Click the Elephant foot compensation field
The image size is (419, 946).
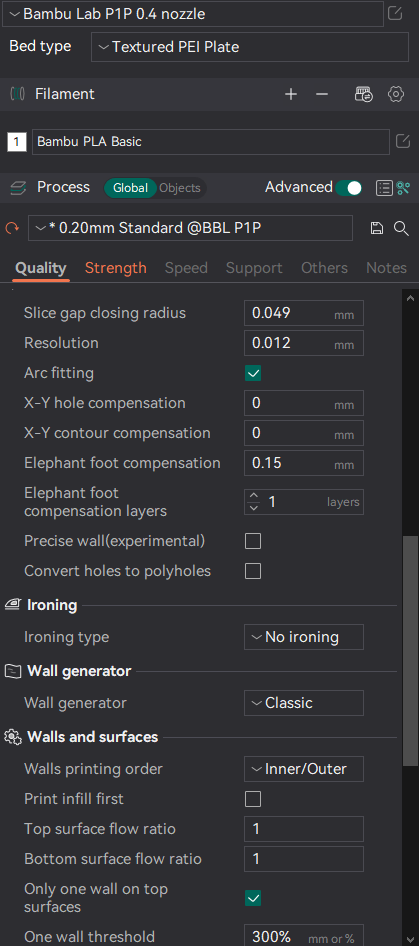click(304, 463)
